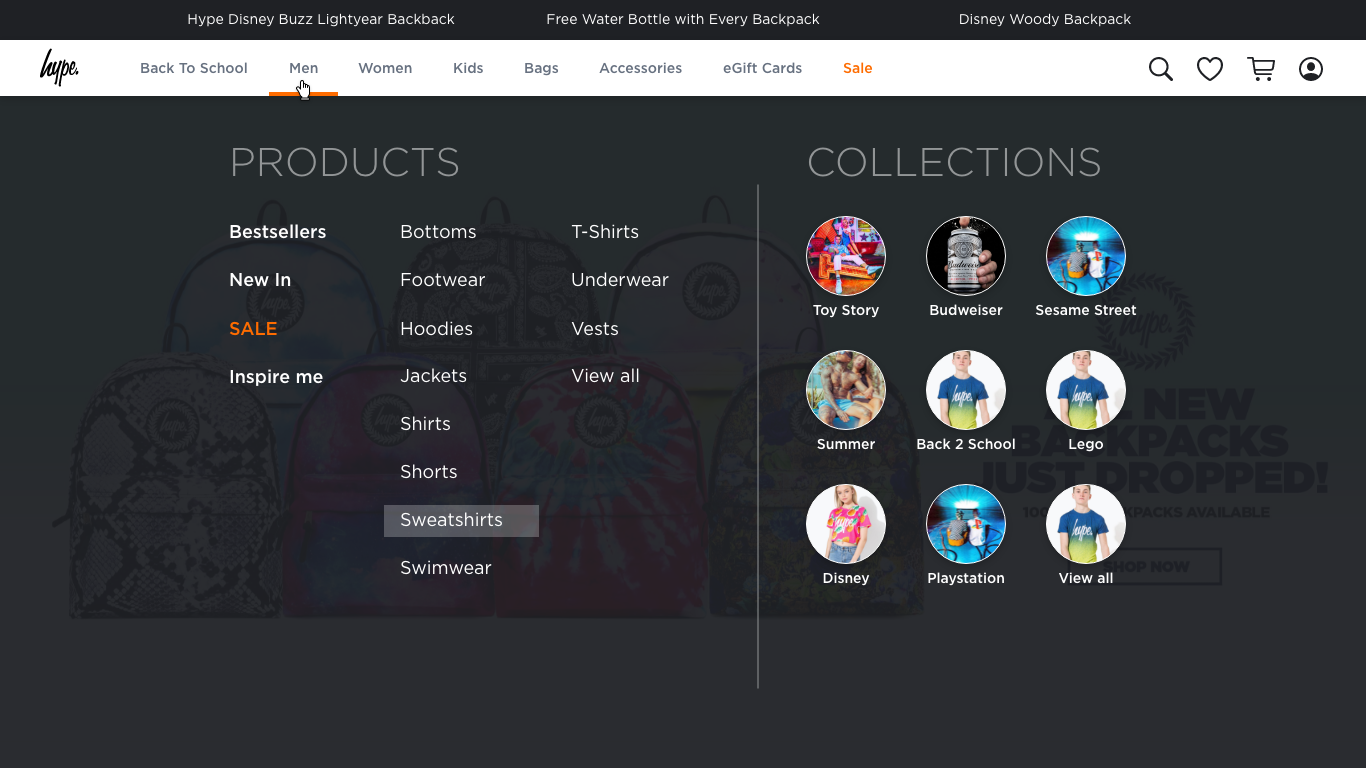The width and height of the screenshot is (1366, 770).
Task: Expand the Accessories navigation menu
Action: (x=640, y=68)
